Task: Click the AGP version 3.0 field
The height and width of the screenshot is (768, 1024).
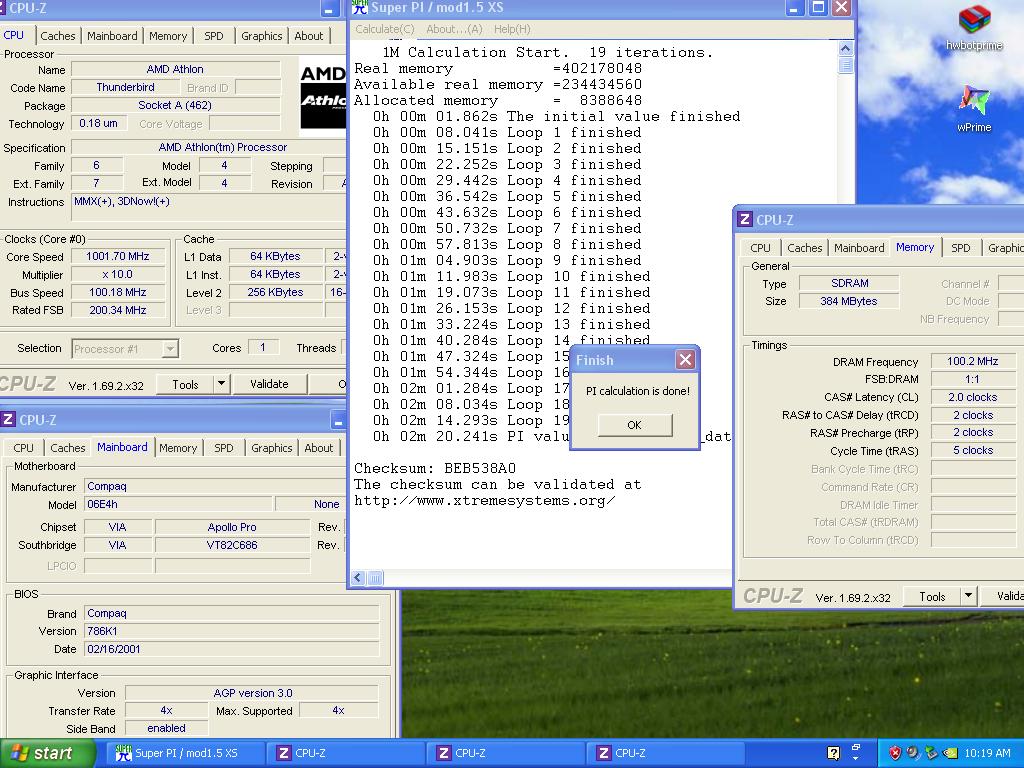Action: (x=252, y=693)
